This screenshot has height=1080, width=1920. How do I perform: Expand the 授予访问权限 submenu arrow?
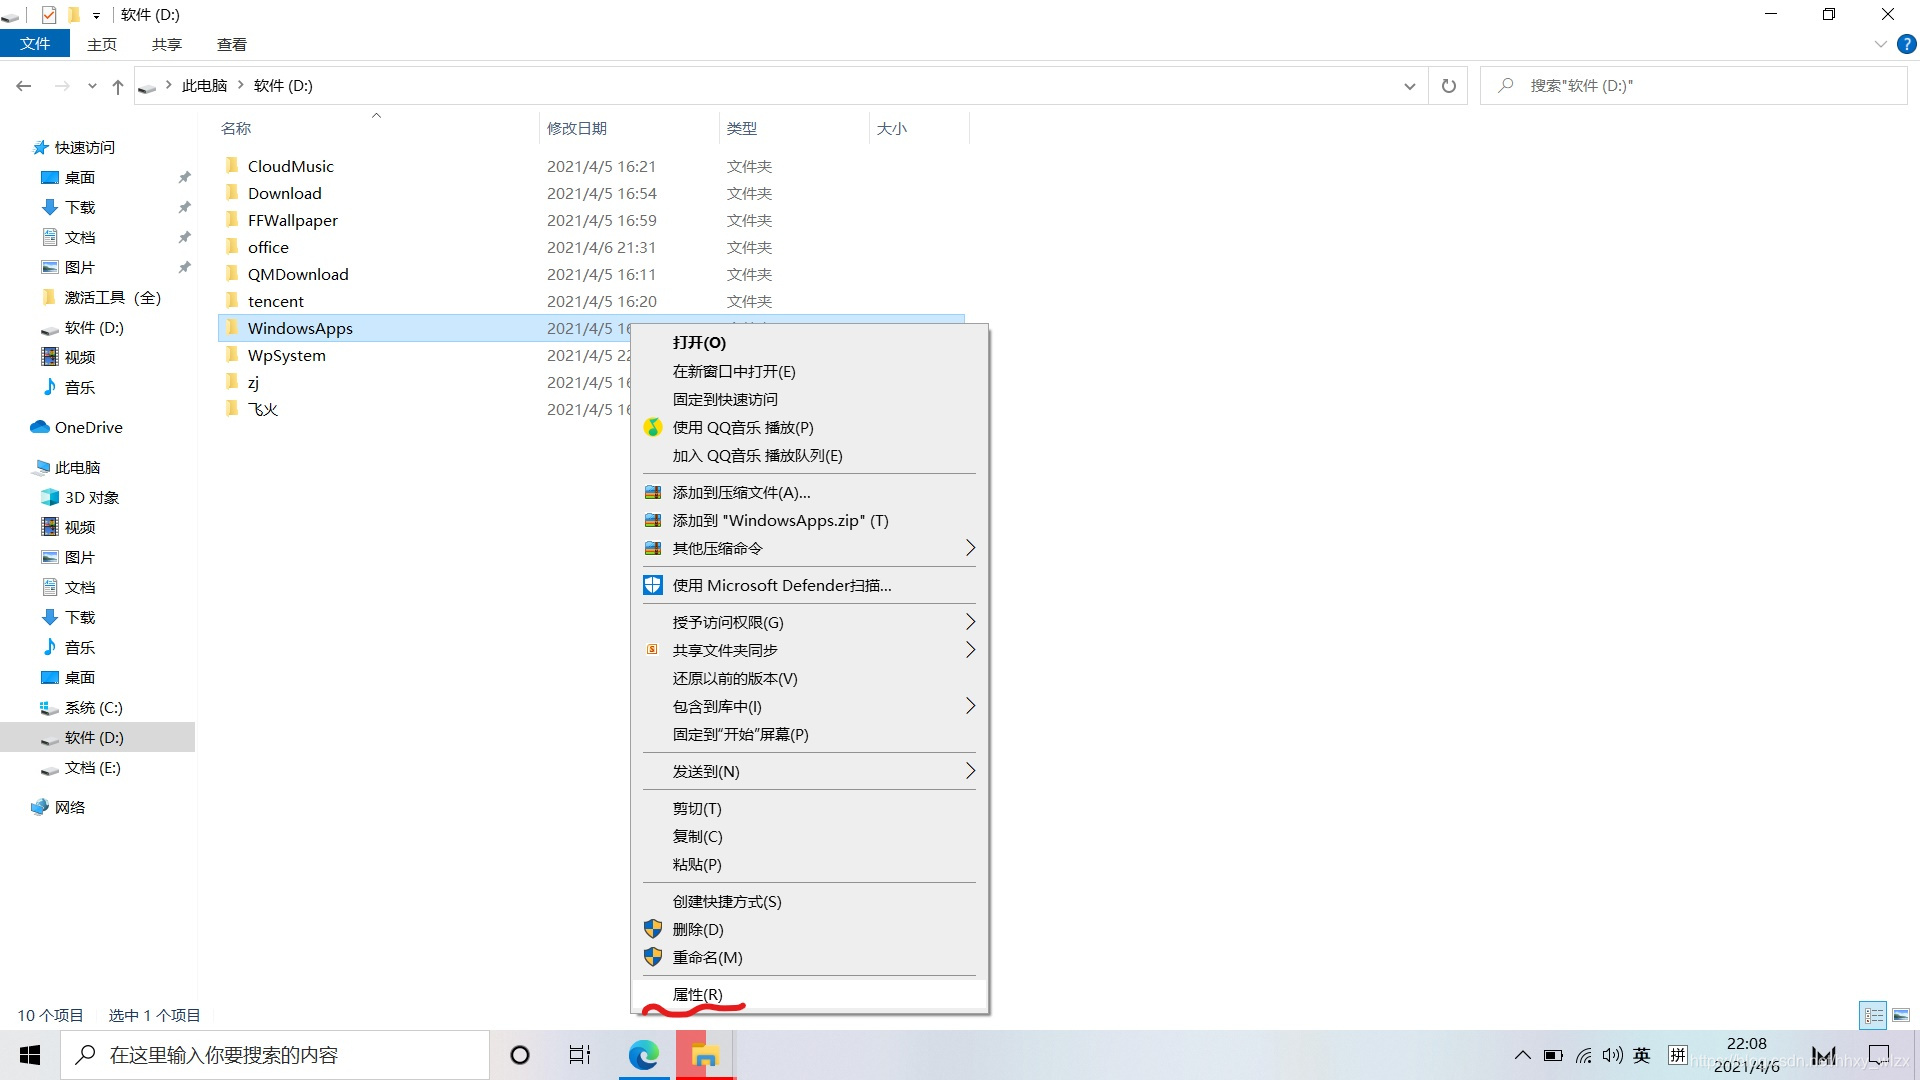pos(971,621)
